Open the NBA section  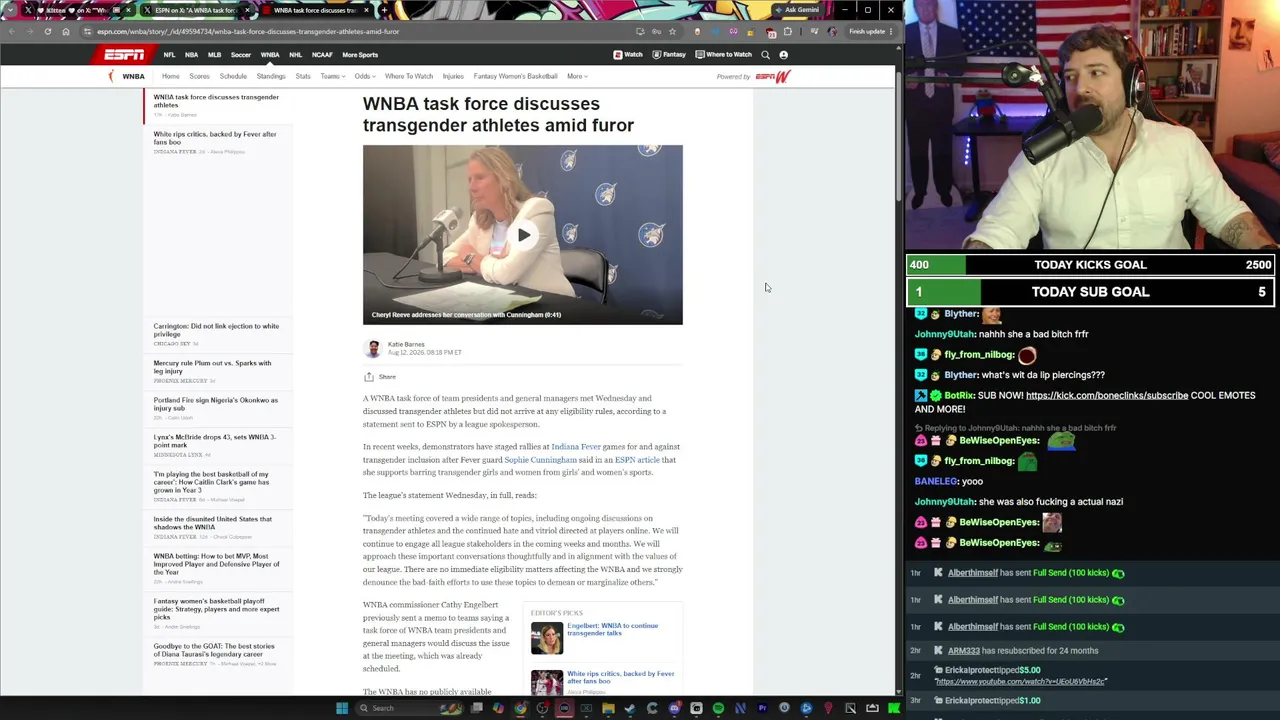(x=191, y=55)
